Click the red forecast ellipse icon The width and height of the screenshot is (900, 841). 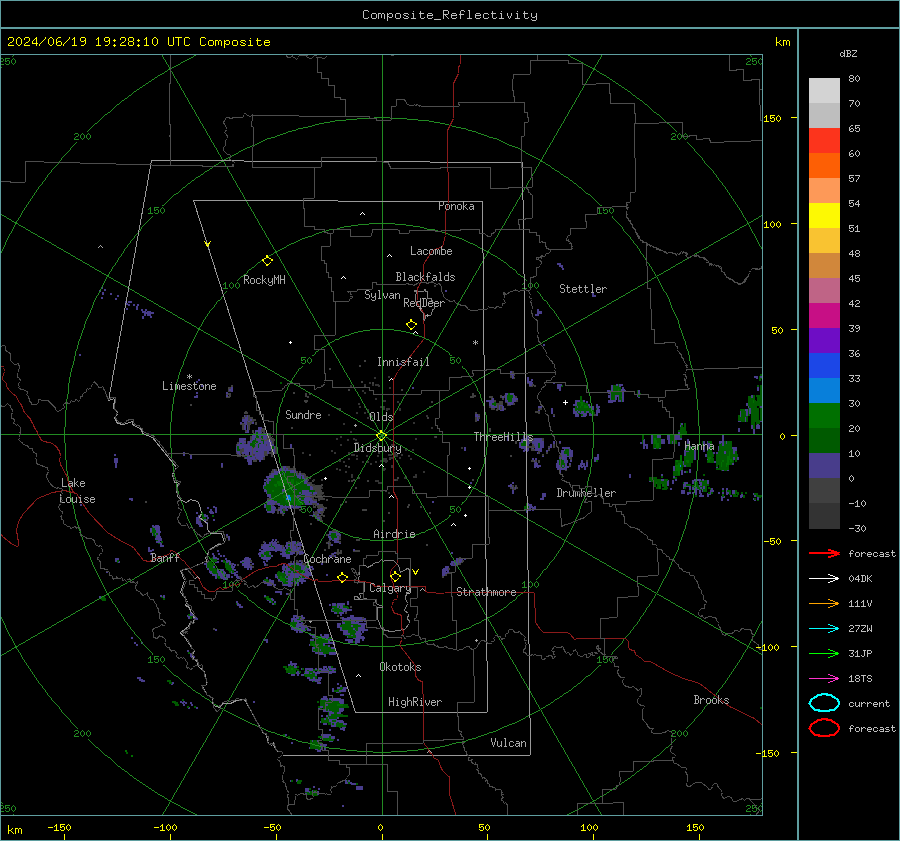pyautogui.click(x=824, y=728)
